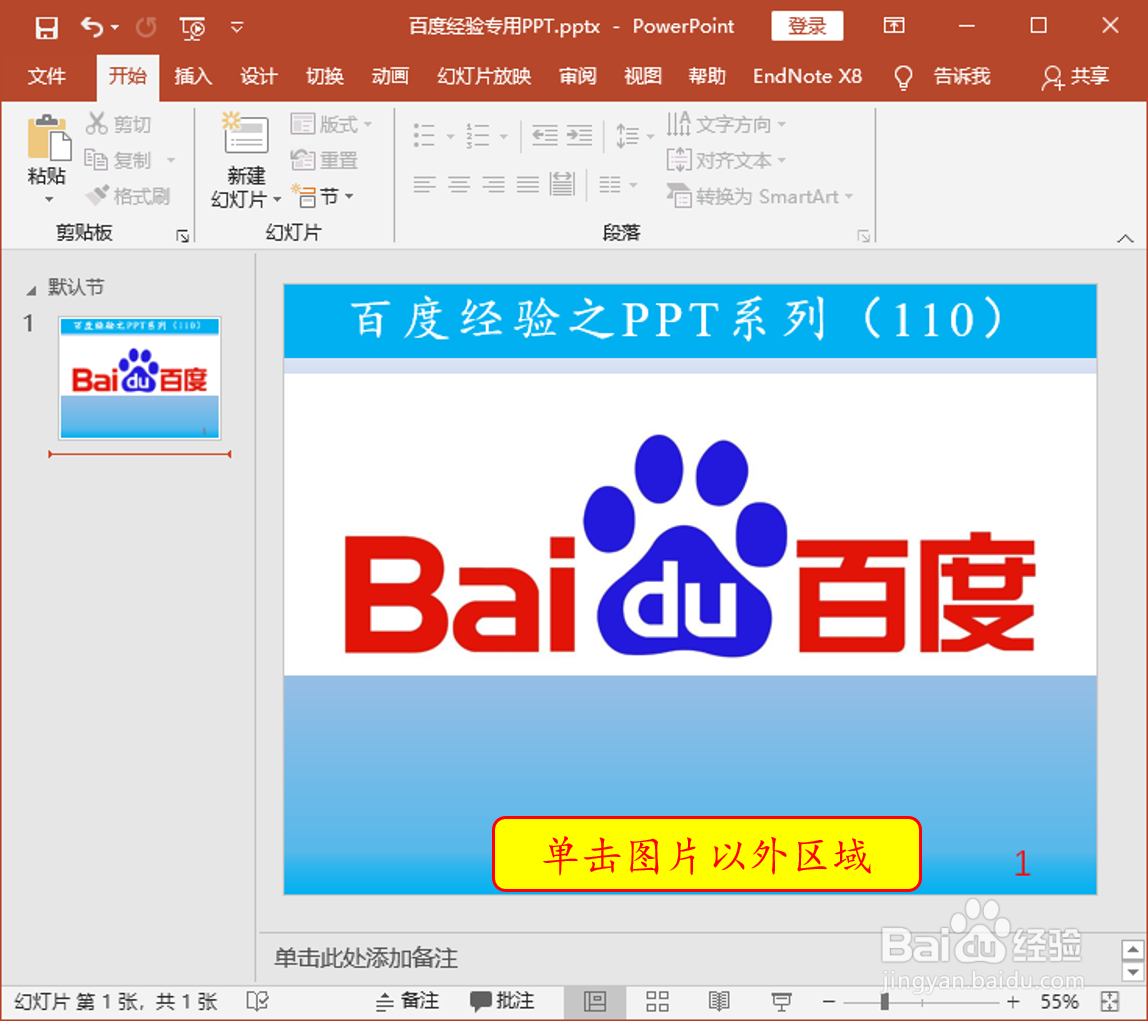Click the bullets list icon
Viewport: 1148px width, 1021px height.
(425, 135)
